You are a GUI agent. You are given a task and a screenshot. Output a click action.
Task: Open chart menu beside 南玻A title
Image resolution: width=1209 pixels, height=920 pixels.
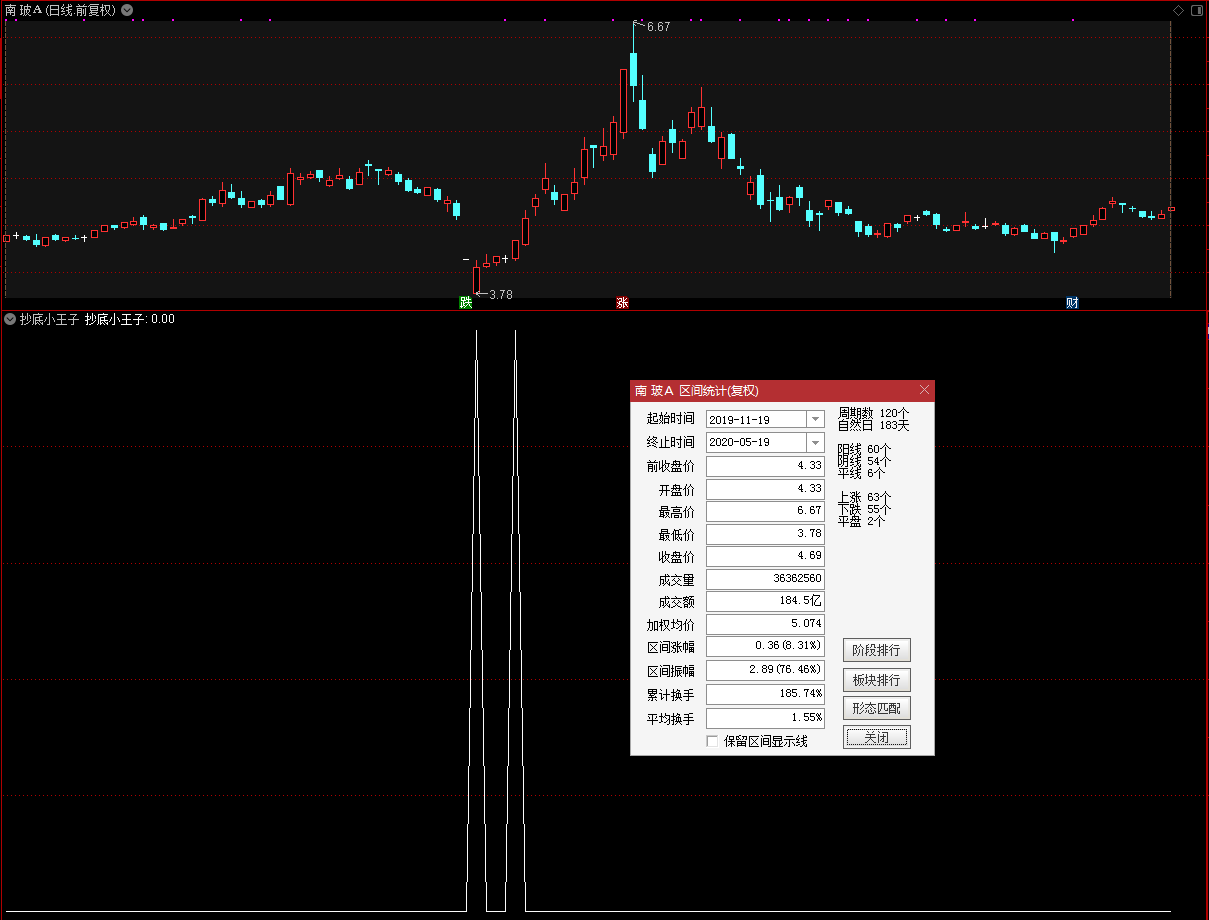point(127,10)
